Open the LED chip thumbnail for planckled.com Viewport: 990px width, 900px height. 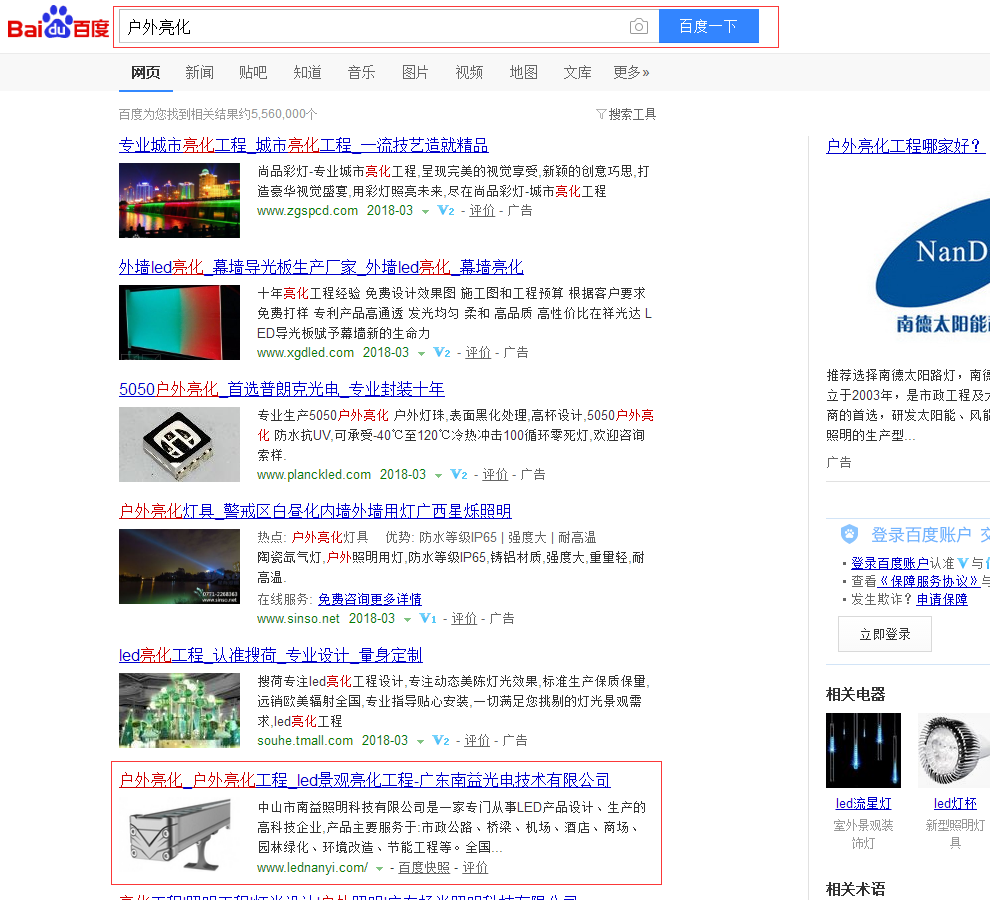point(179,445)
